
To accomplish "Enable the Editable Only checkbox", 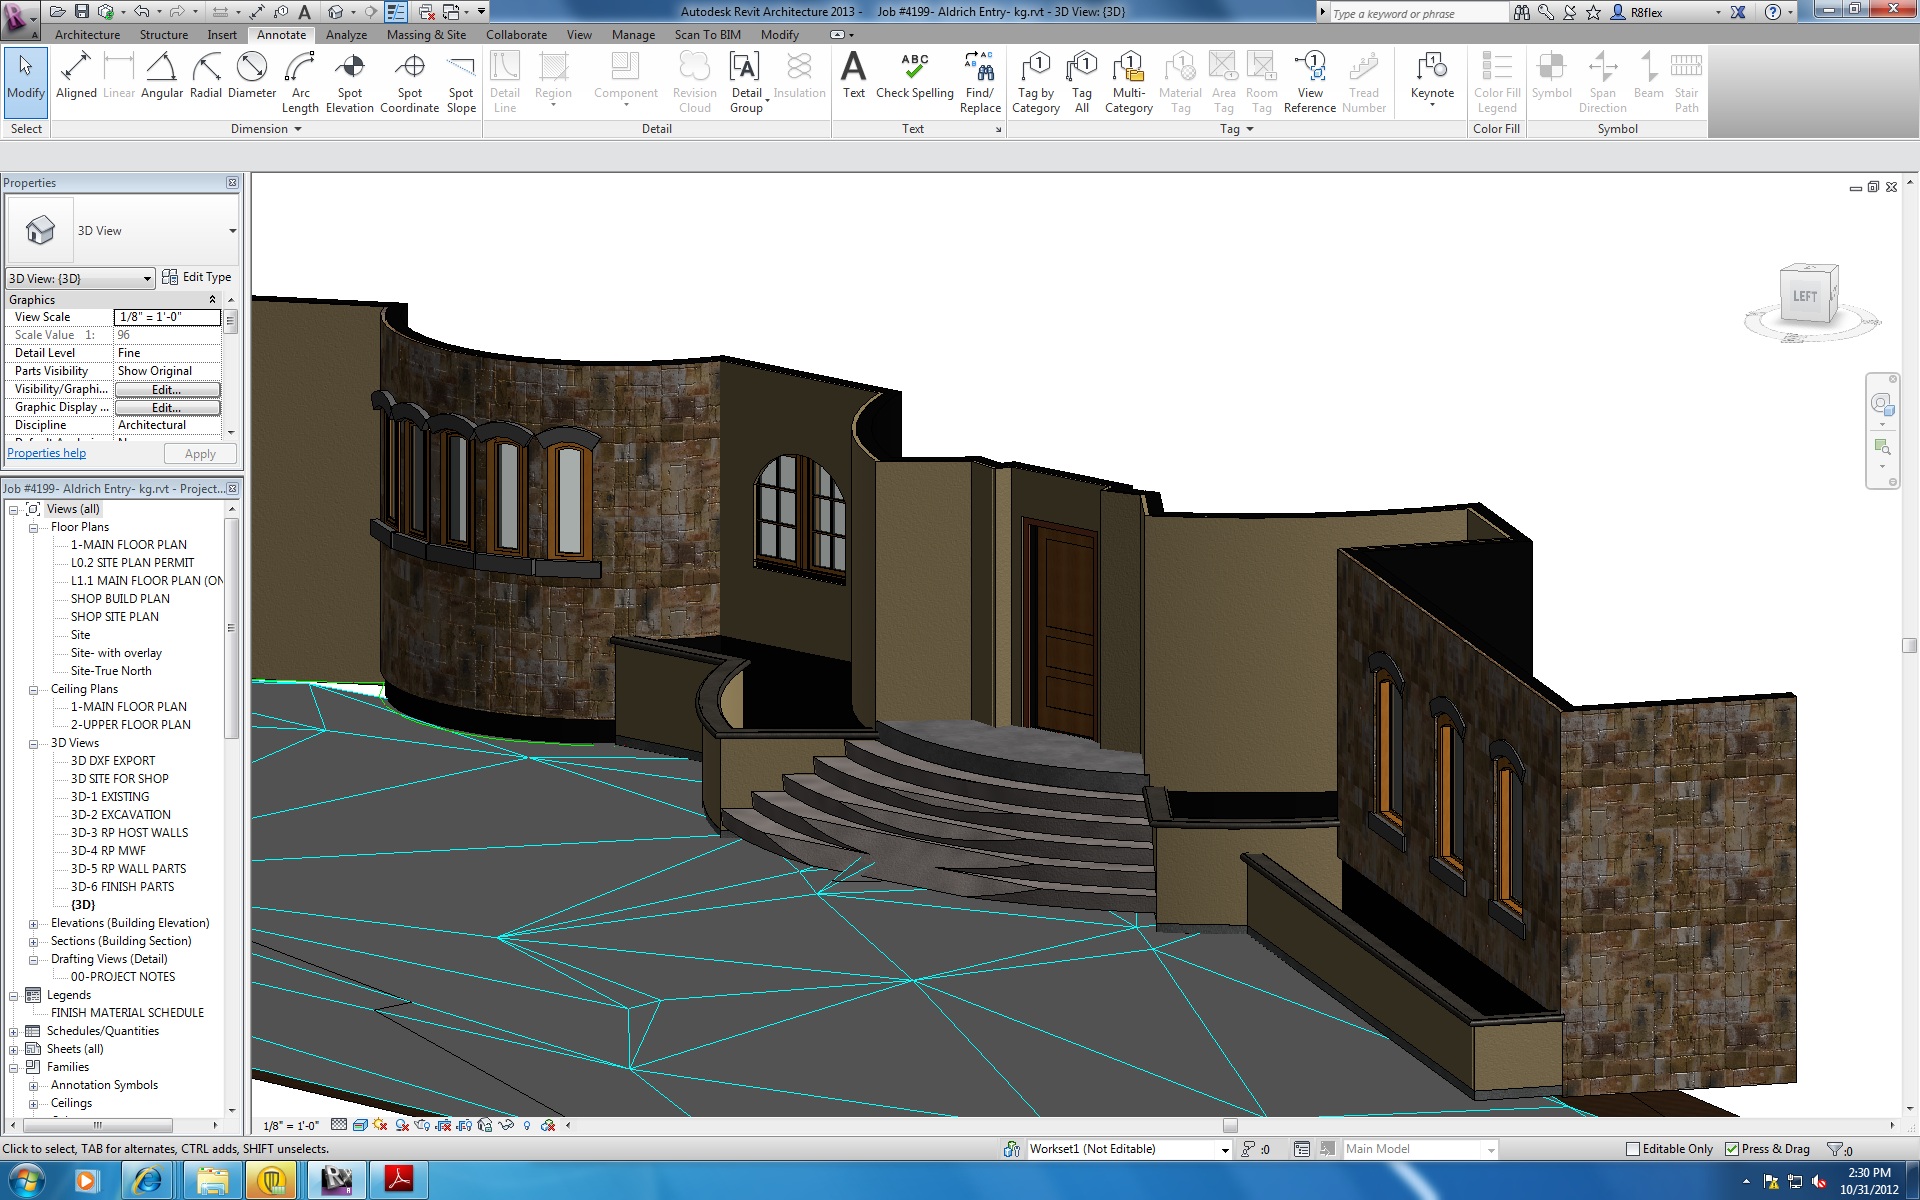I will click(1633, 1149).
